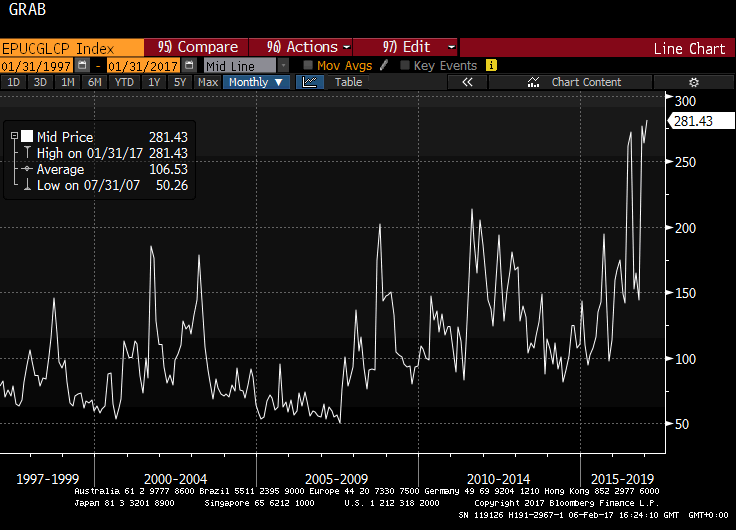Select the Max range
The height and width of the screenshot is (530, 736).
pos(208,82)
